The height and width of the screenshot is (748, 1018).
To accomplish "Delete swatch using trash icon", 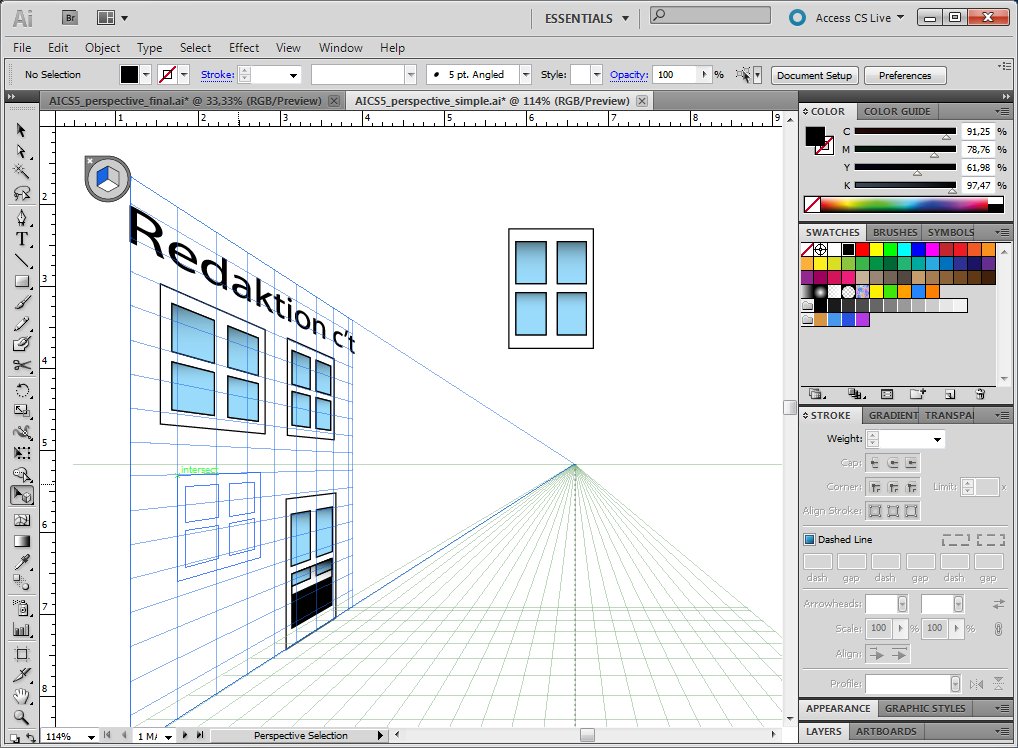I will pyautogui.click(x=979, y=394).
